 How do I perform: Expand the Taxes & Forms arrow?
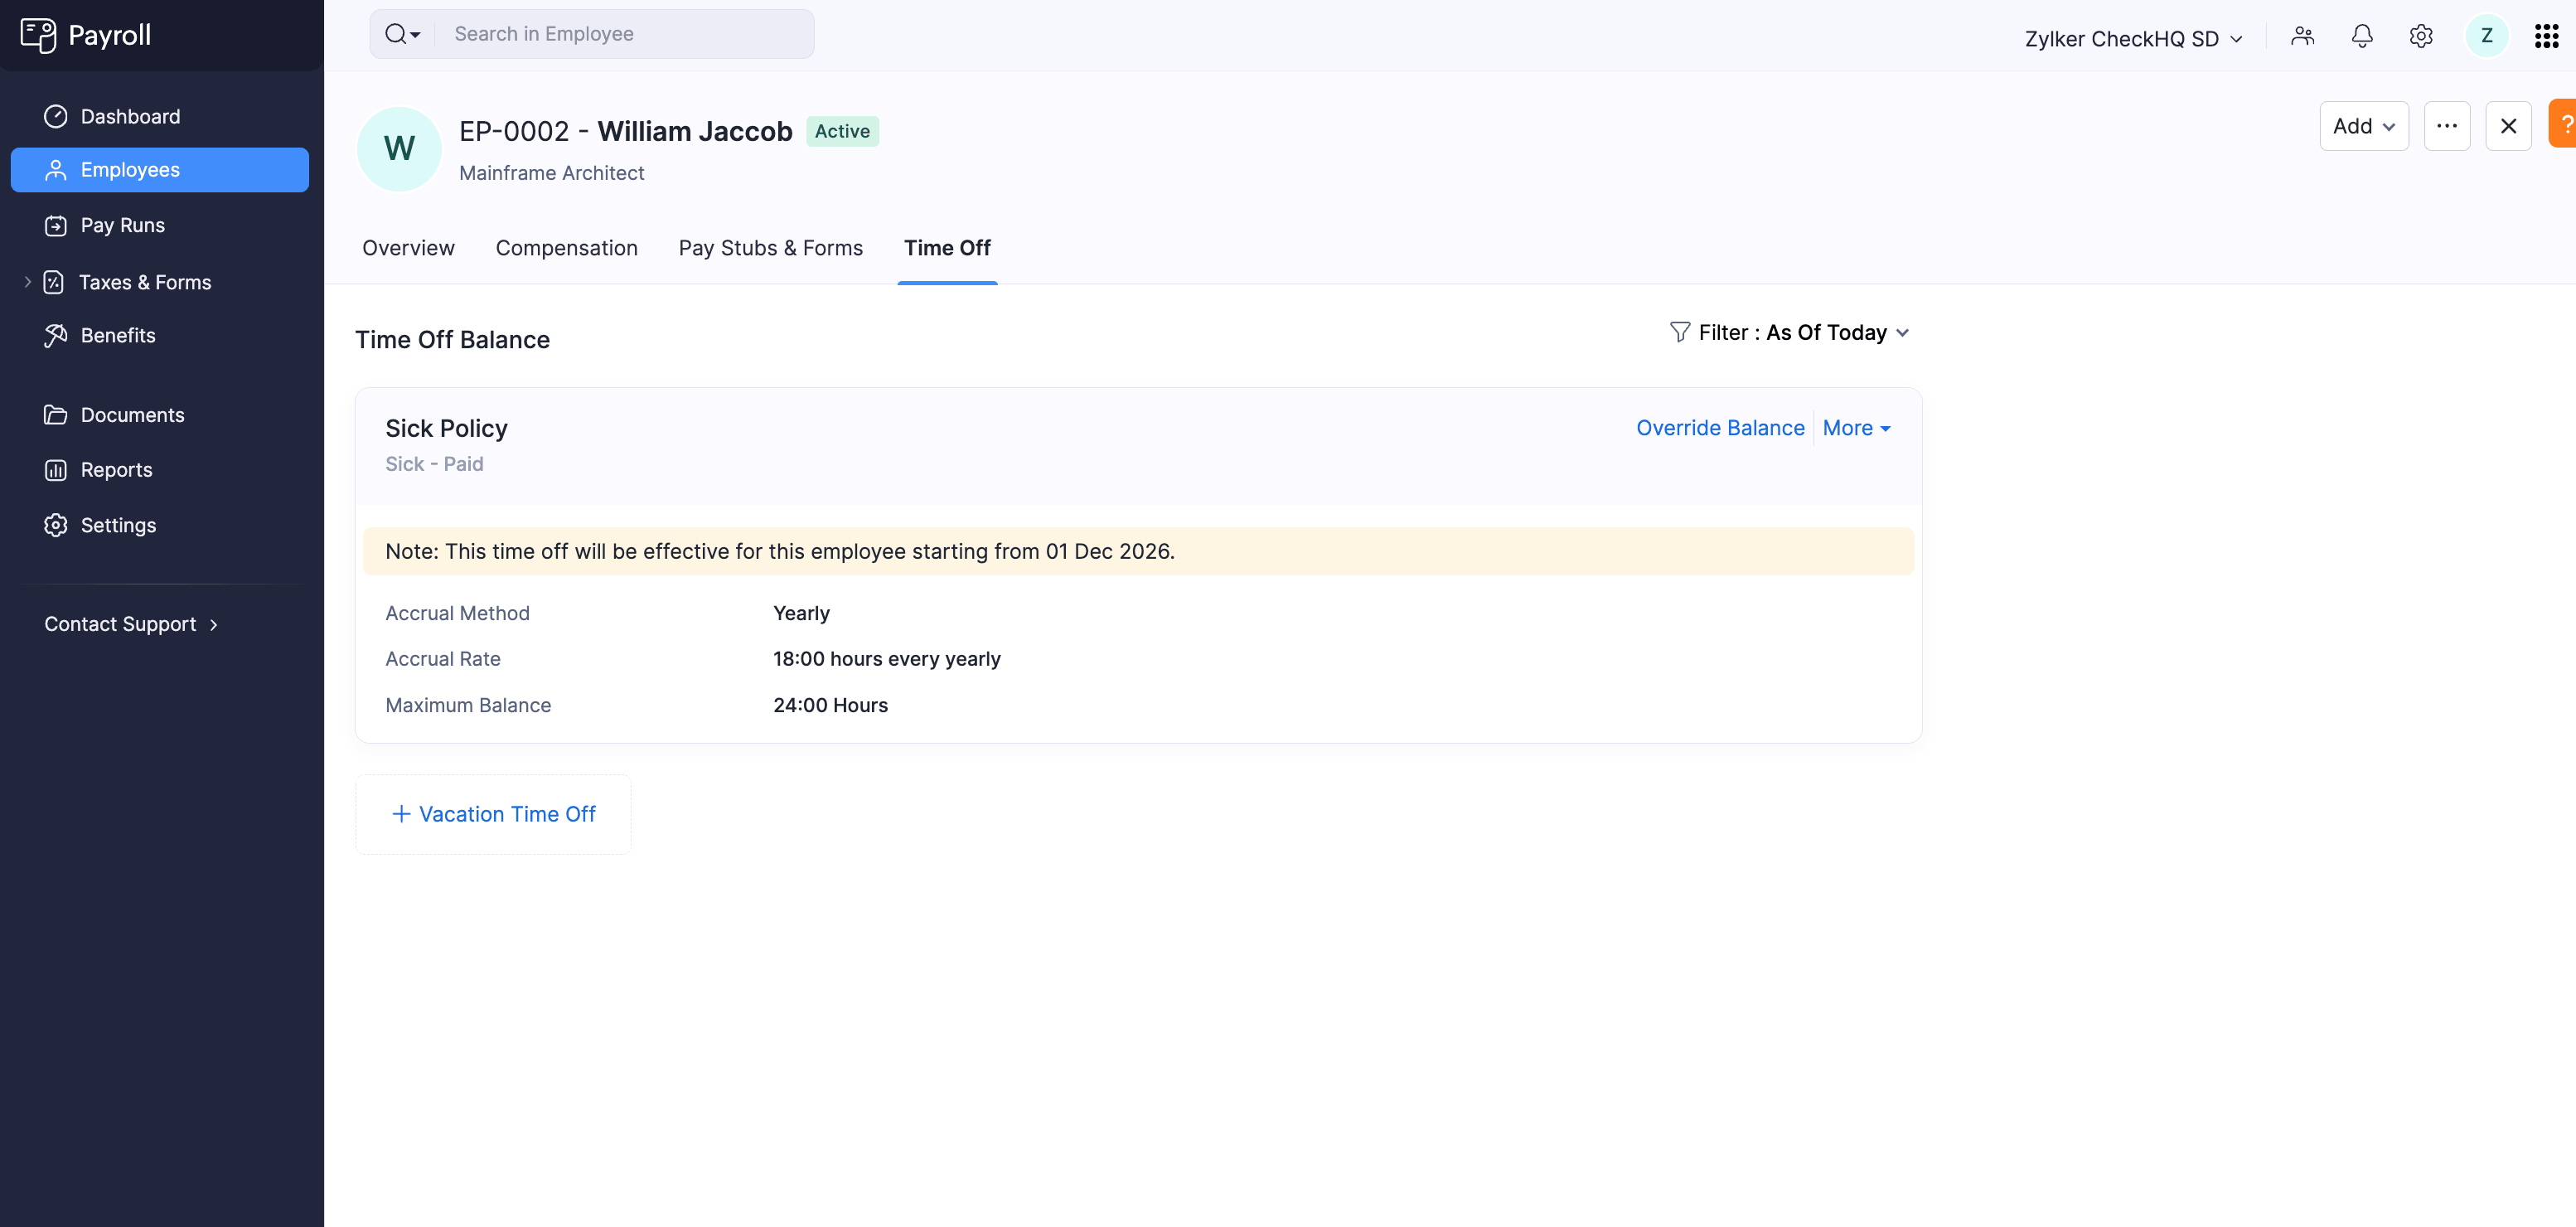coord(27,282)
